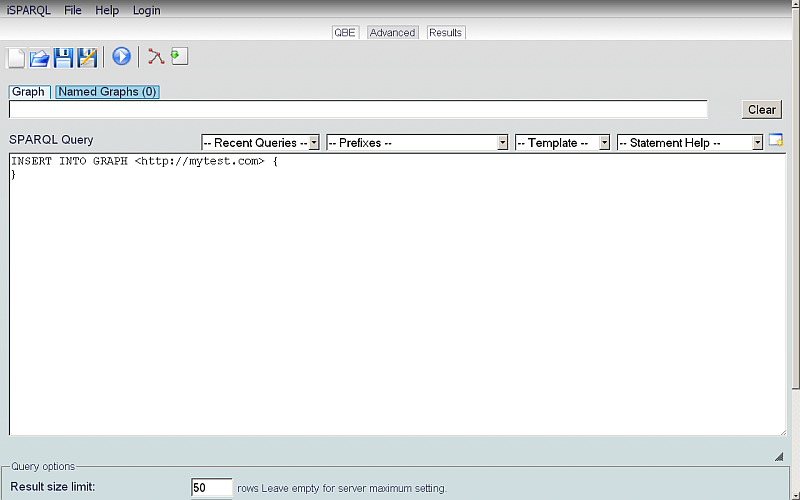
Task: Click icon beside Statement Help dropdown
Action: 776,140
